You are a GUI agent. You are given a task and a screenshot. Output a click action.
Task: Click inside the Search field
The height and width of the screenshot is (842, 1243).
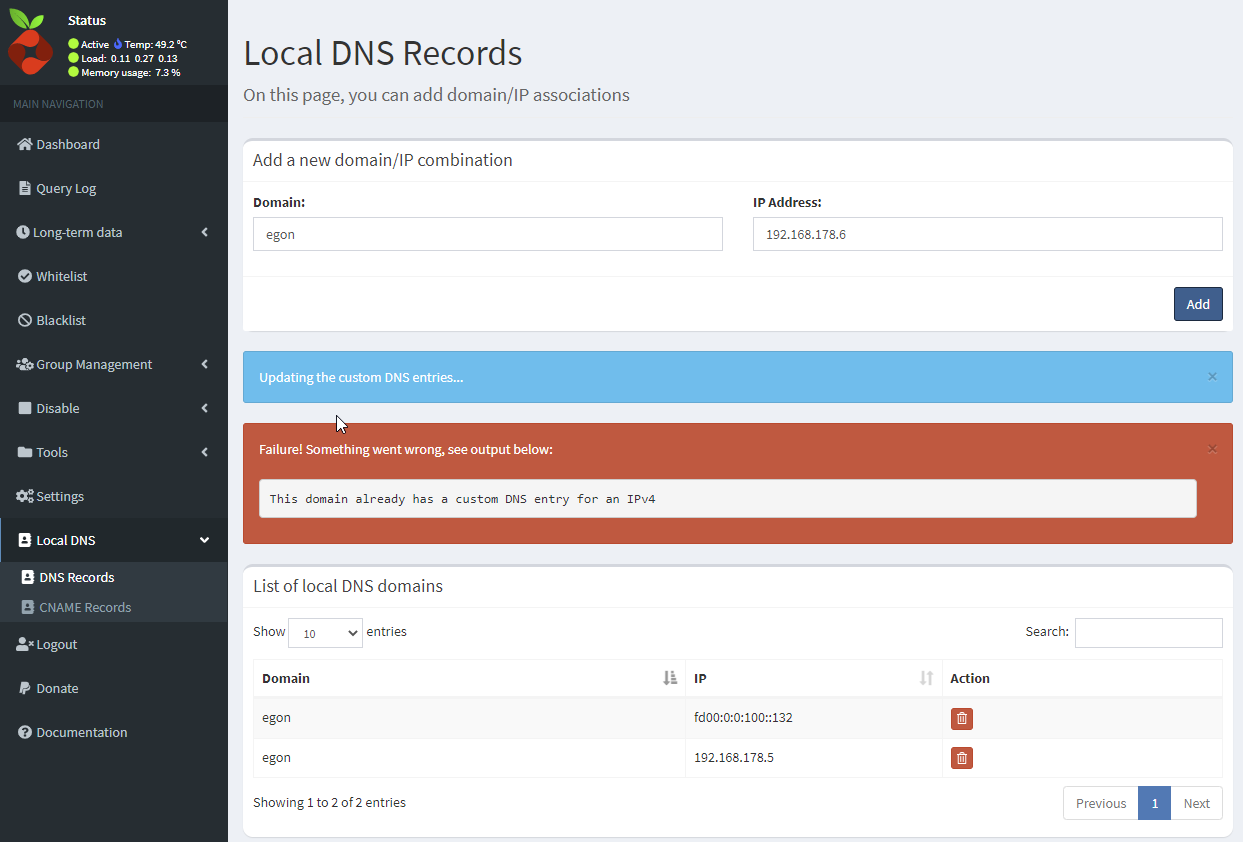coord(1148,632)
